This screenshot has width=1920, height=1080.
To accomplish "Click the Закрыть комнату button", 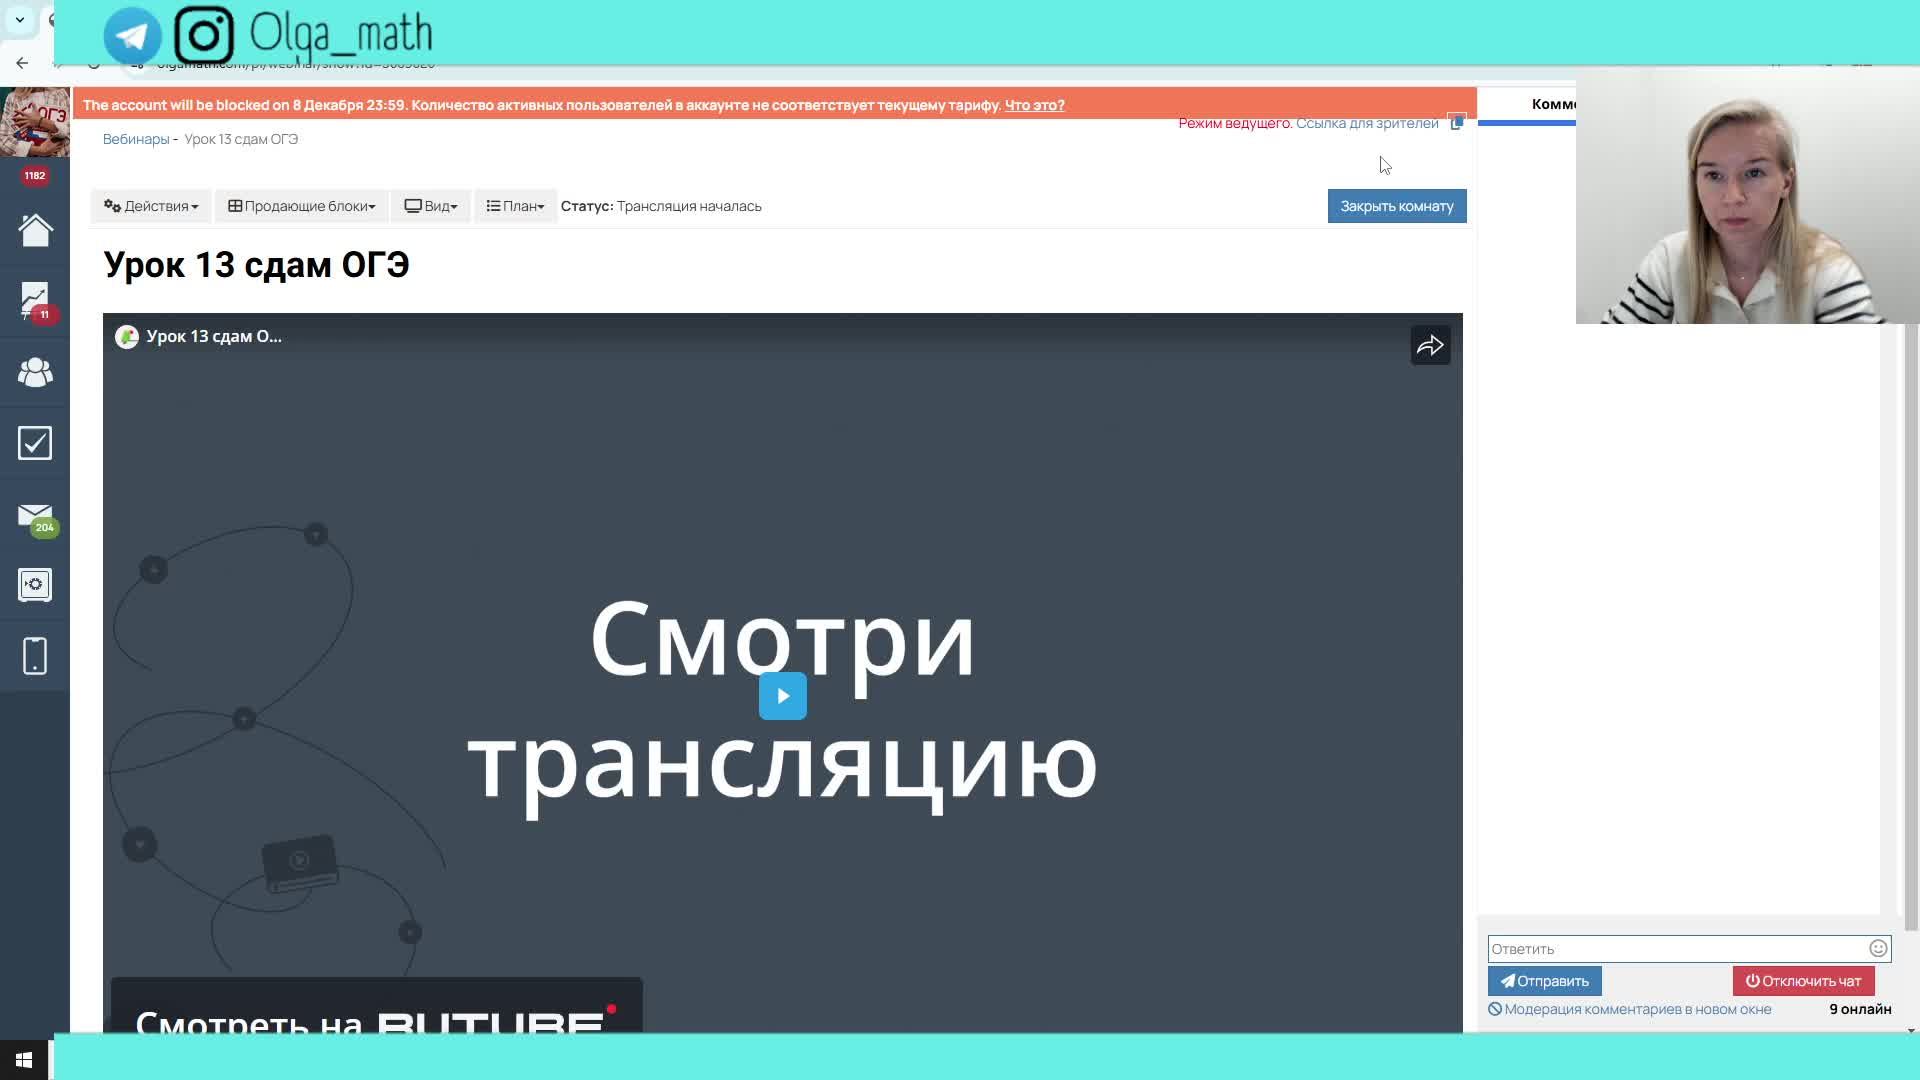I will 1397,206.
